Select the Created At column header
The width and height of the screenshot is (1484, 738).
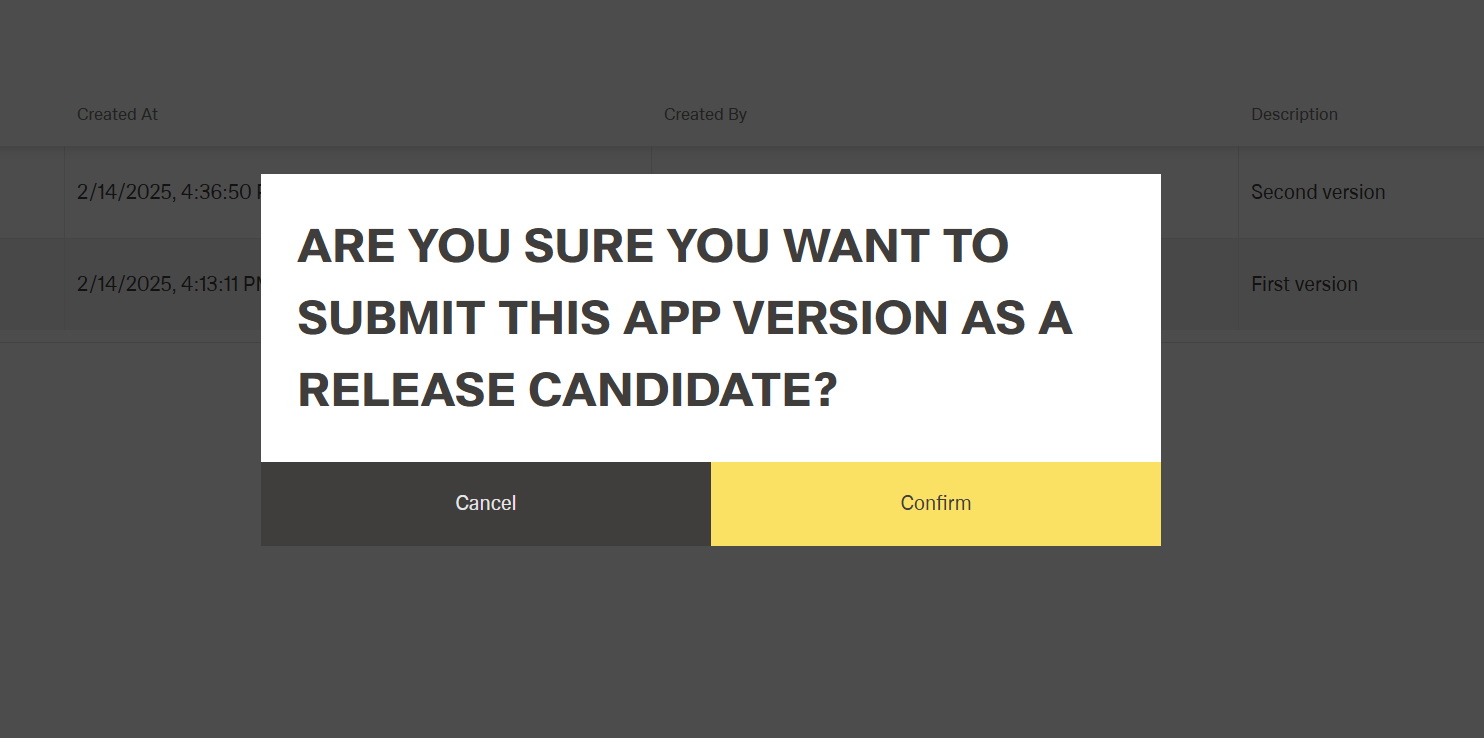(x=117, y=114)
